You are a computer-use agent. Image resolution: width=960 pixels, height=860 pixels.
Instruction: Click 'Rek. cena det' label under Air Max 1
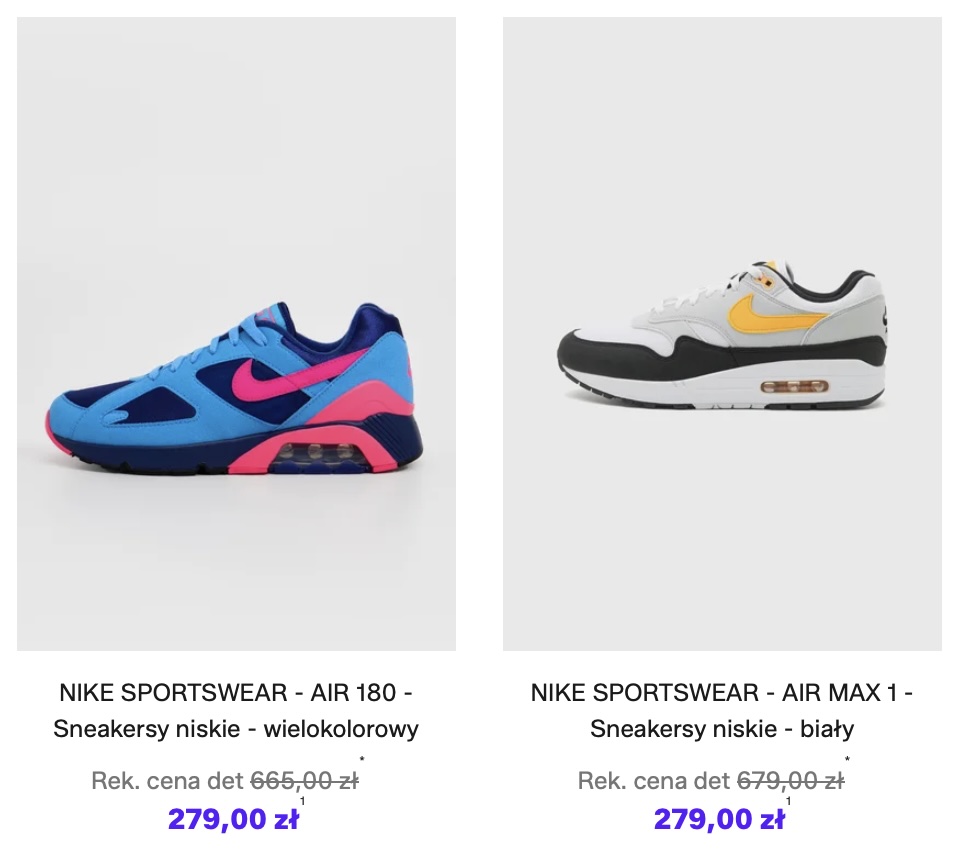pyautogui.click(x=654, y=781)
